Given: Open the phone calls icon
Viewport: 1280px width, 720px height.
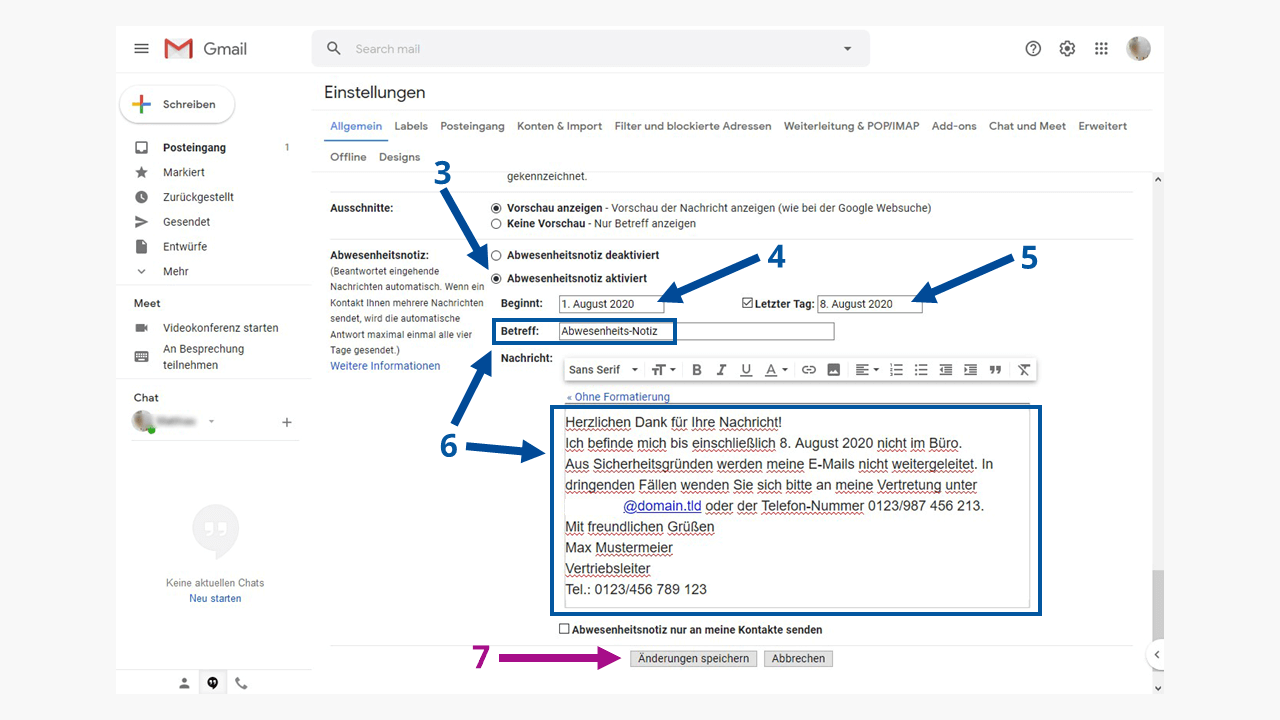Looking at the screenshot, I should (x=241, y=684).
